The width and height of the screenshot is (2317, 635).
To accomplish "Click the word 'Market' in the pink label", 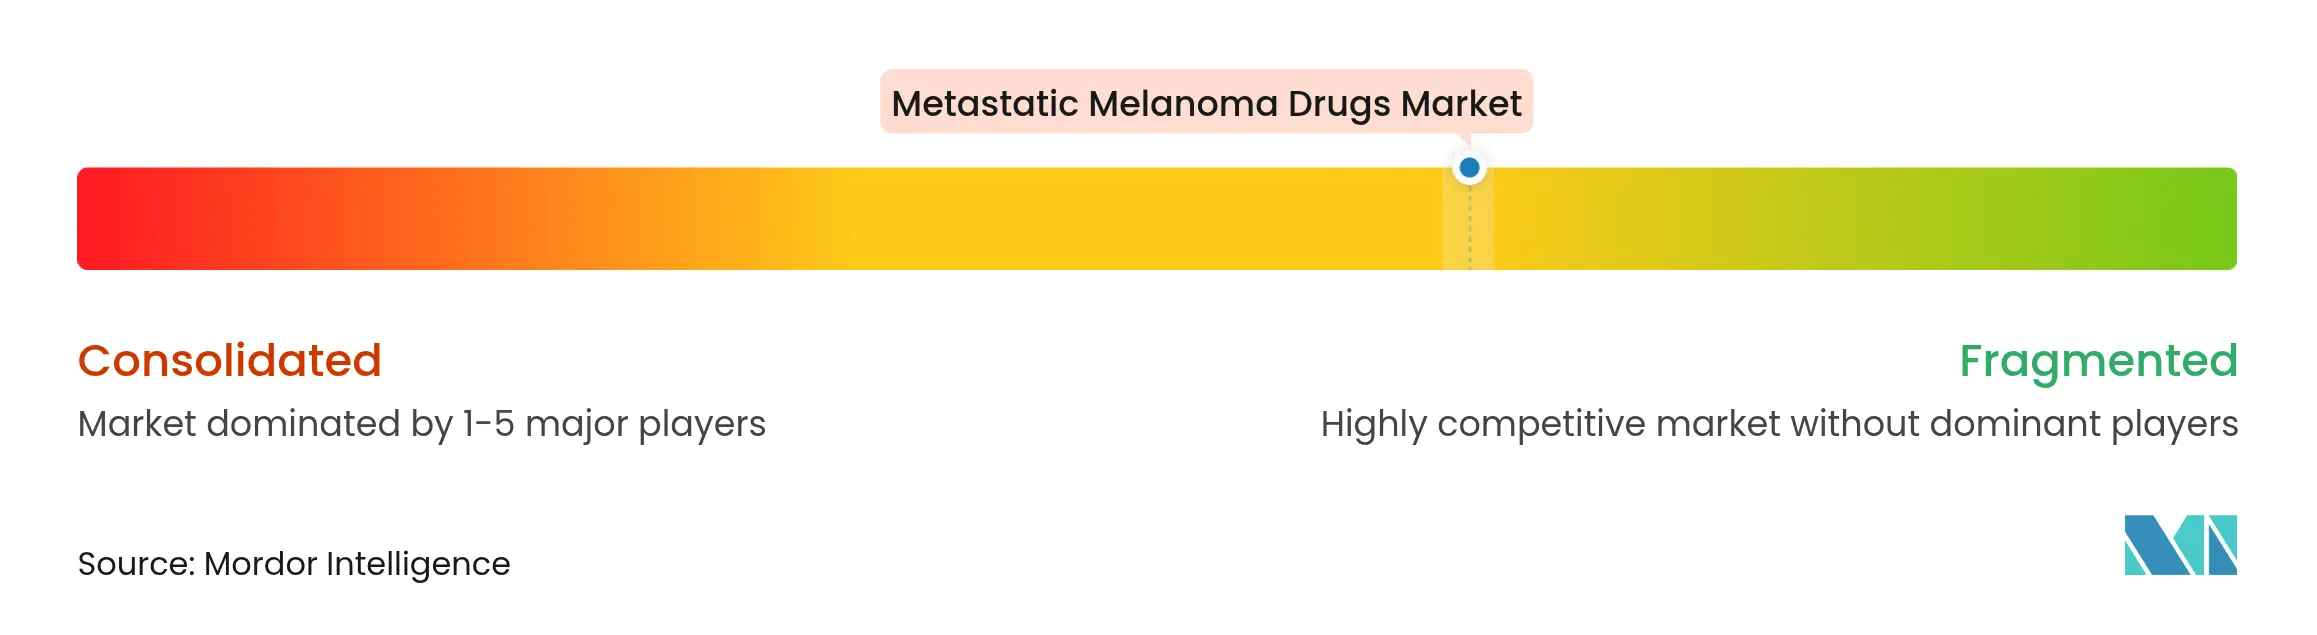I will click(1461, 103).
